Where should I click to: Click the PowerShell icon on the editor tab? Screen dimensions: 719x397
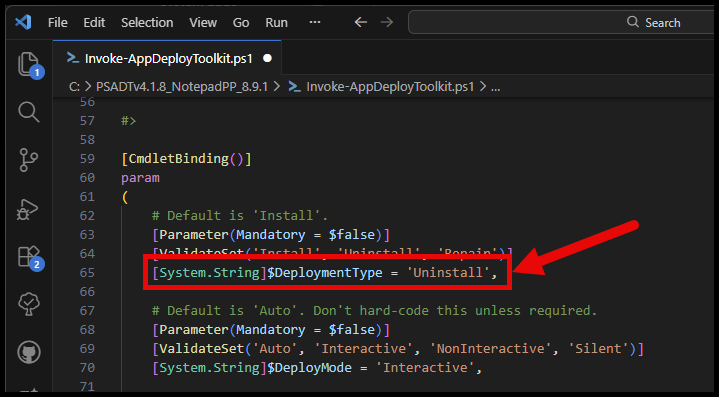point(73,58)
